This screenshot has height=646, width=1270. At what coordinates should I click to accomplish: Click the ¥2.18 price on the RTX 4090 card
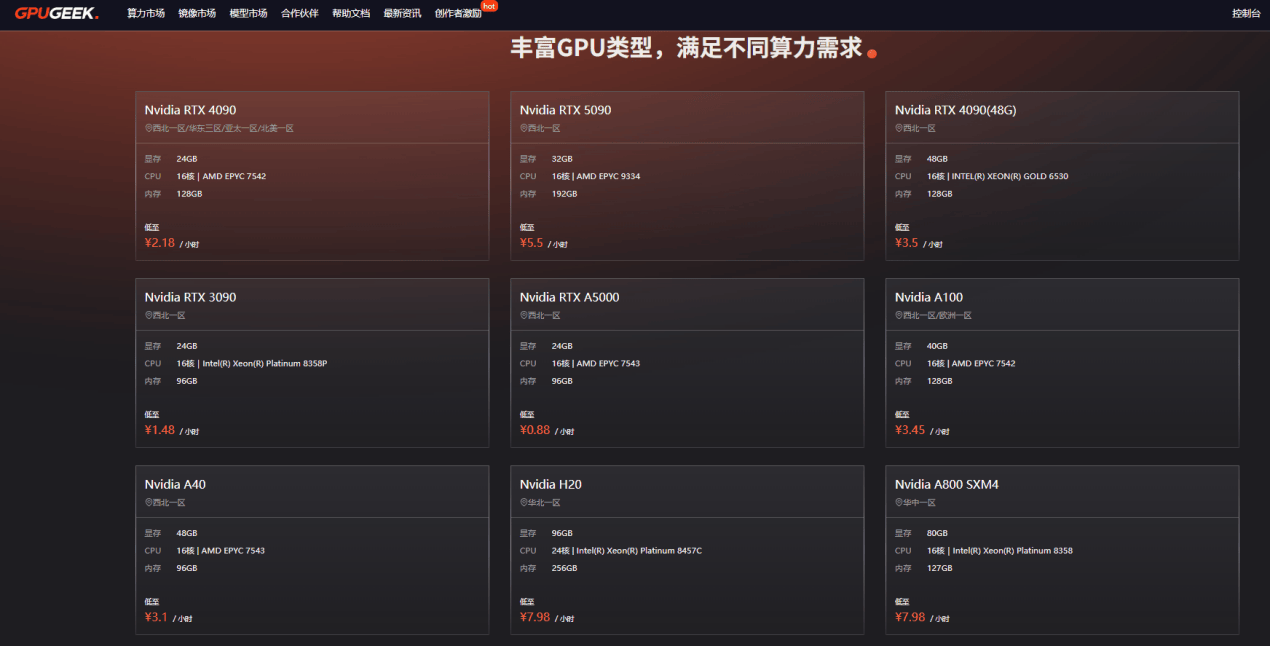(160, 243)
